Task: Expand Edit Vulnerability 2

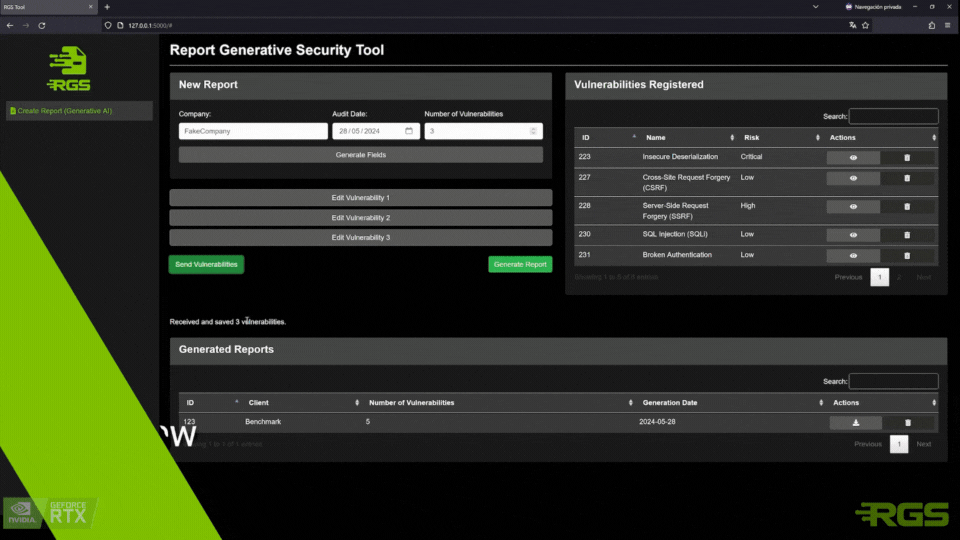Action: tap(361, 217)
